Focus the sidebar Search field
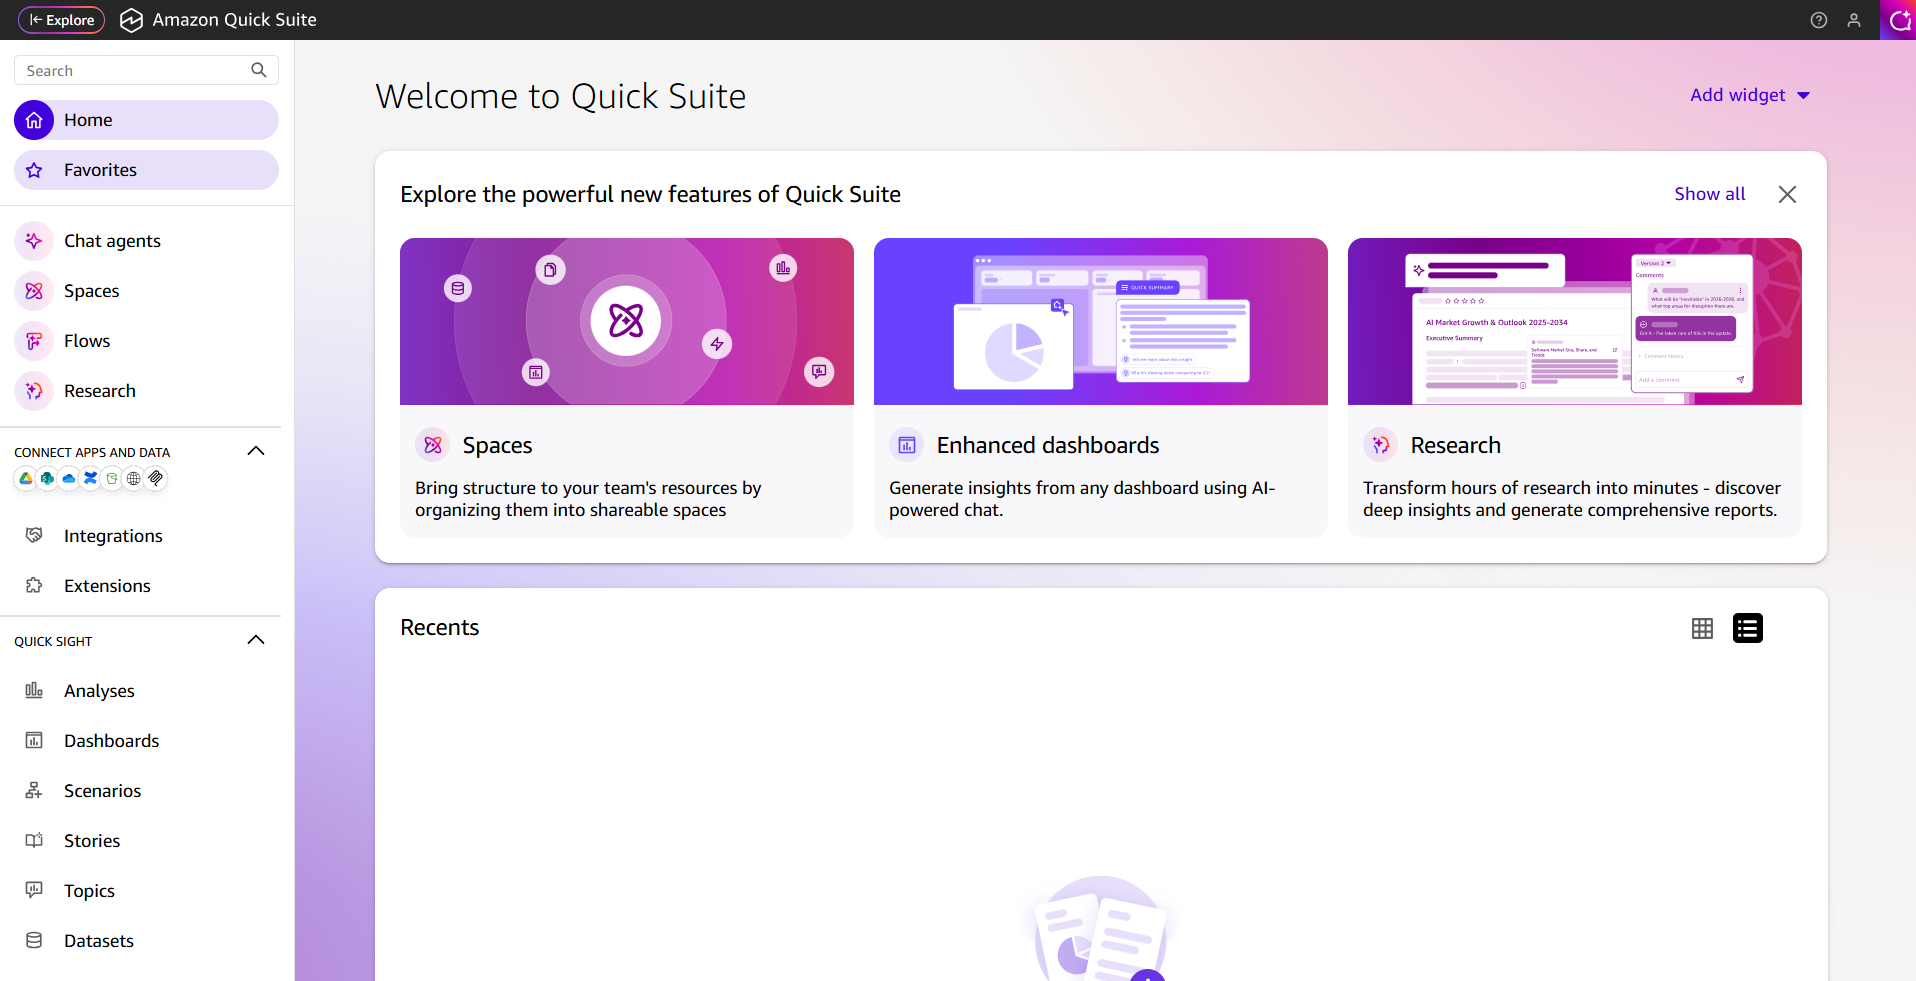Image resolution: width=1916 pixels, height=981 pixels. (146, 70)
